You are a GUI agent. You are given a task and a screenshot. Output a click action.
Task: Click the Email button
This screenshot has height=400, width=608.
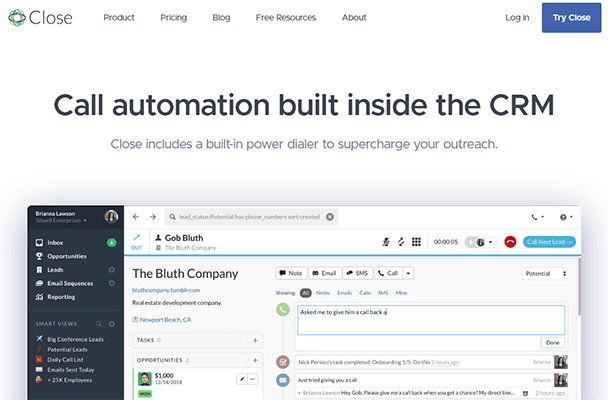(325, 273)
